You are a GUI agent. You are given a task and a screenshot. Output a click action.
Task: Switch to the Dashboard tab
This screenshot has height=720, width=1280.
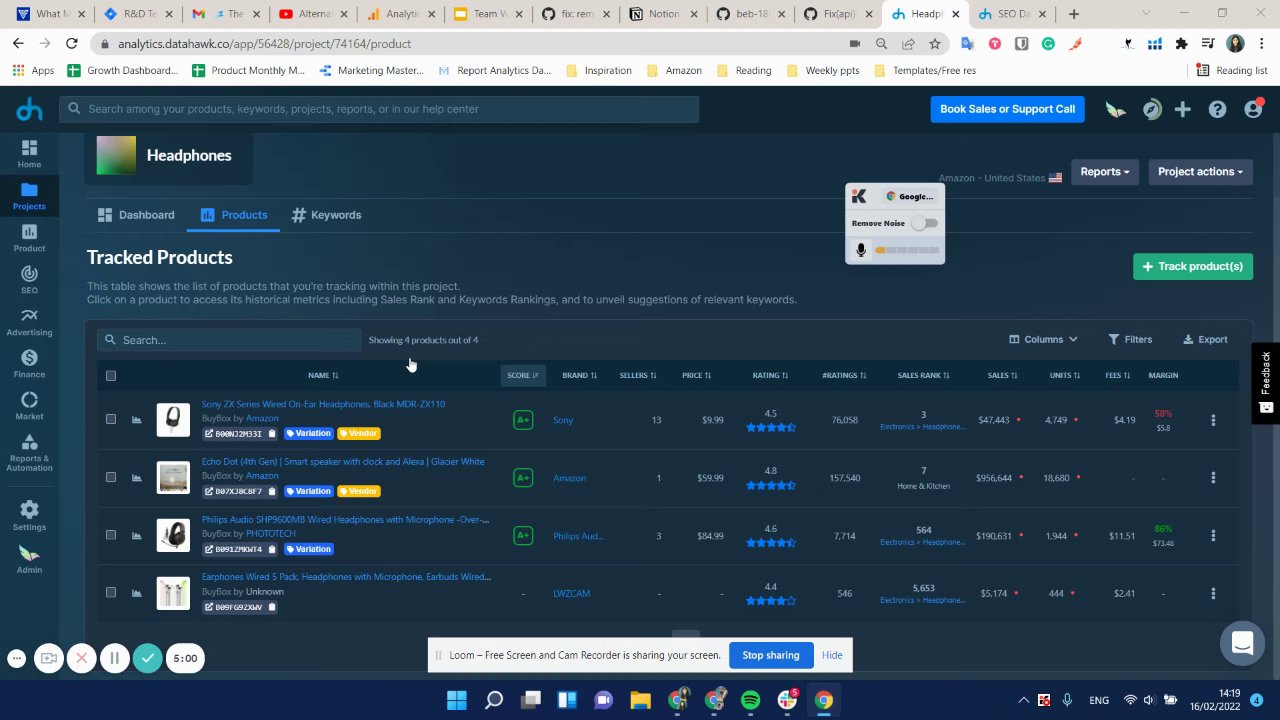coord(136,215)
